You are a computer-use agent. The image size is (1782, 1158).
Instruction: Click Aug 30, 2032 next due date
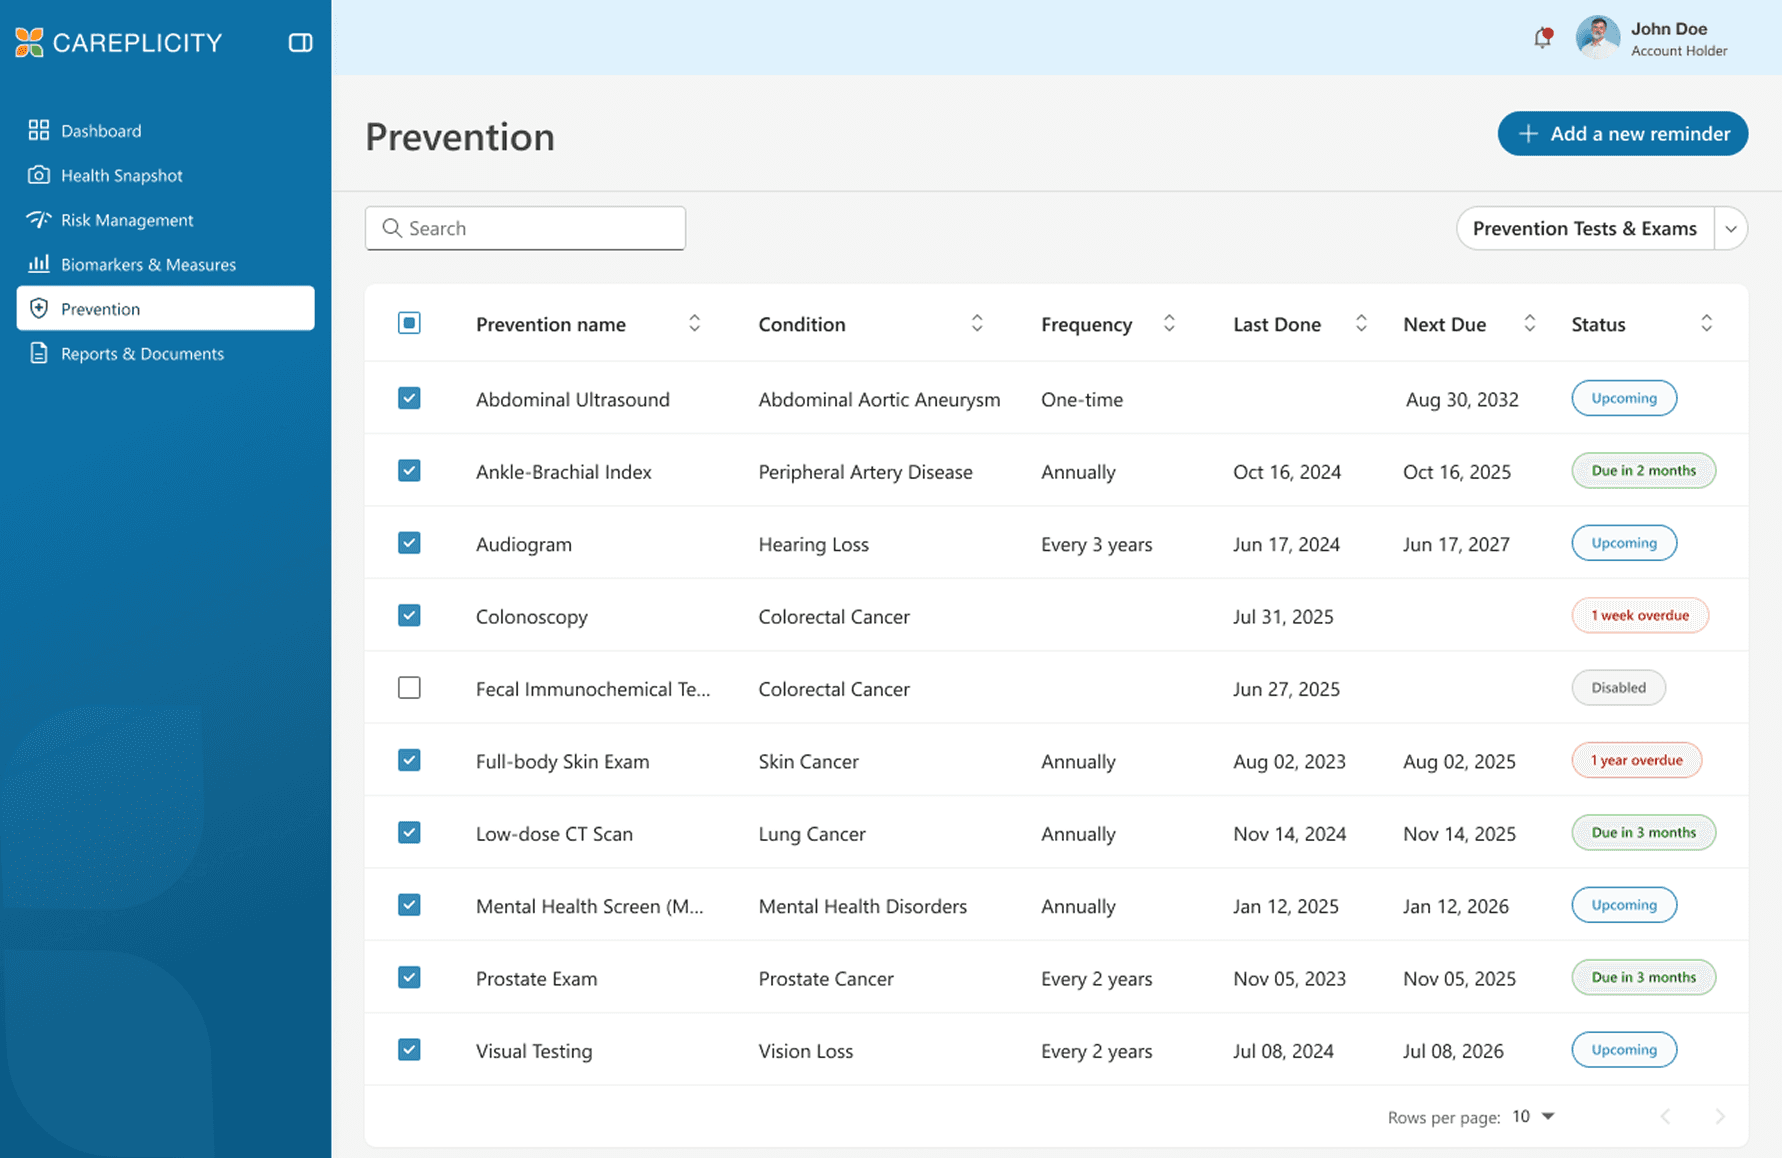pos(1462,399)
